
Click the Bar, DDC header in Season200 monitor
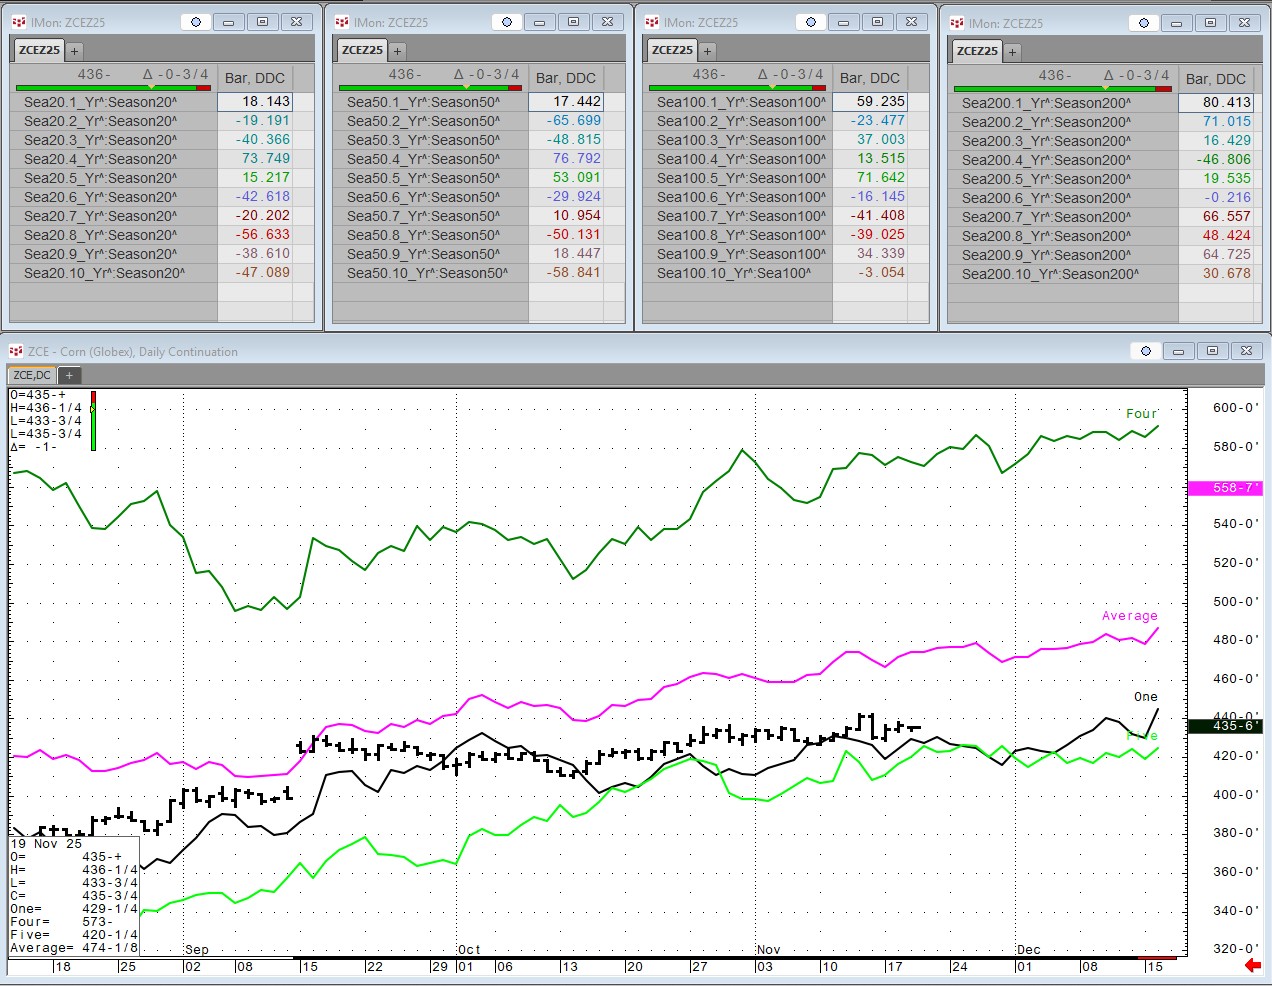[1215, 79]
